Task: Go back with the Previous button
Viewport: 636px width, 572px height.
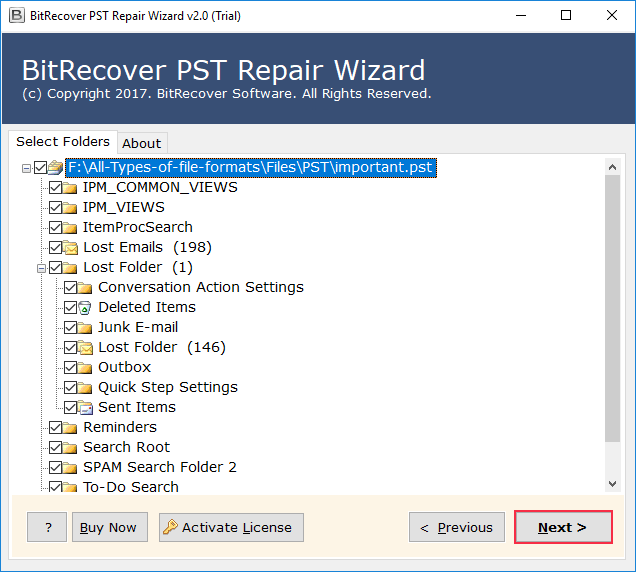Action: point(457,527)
